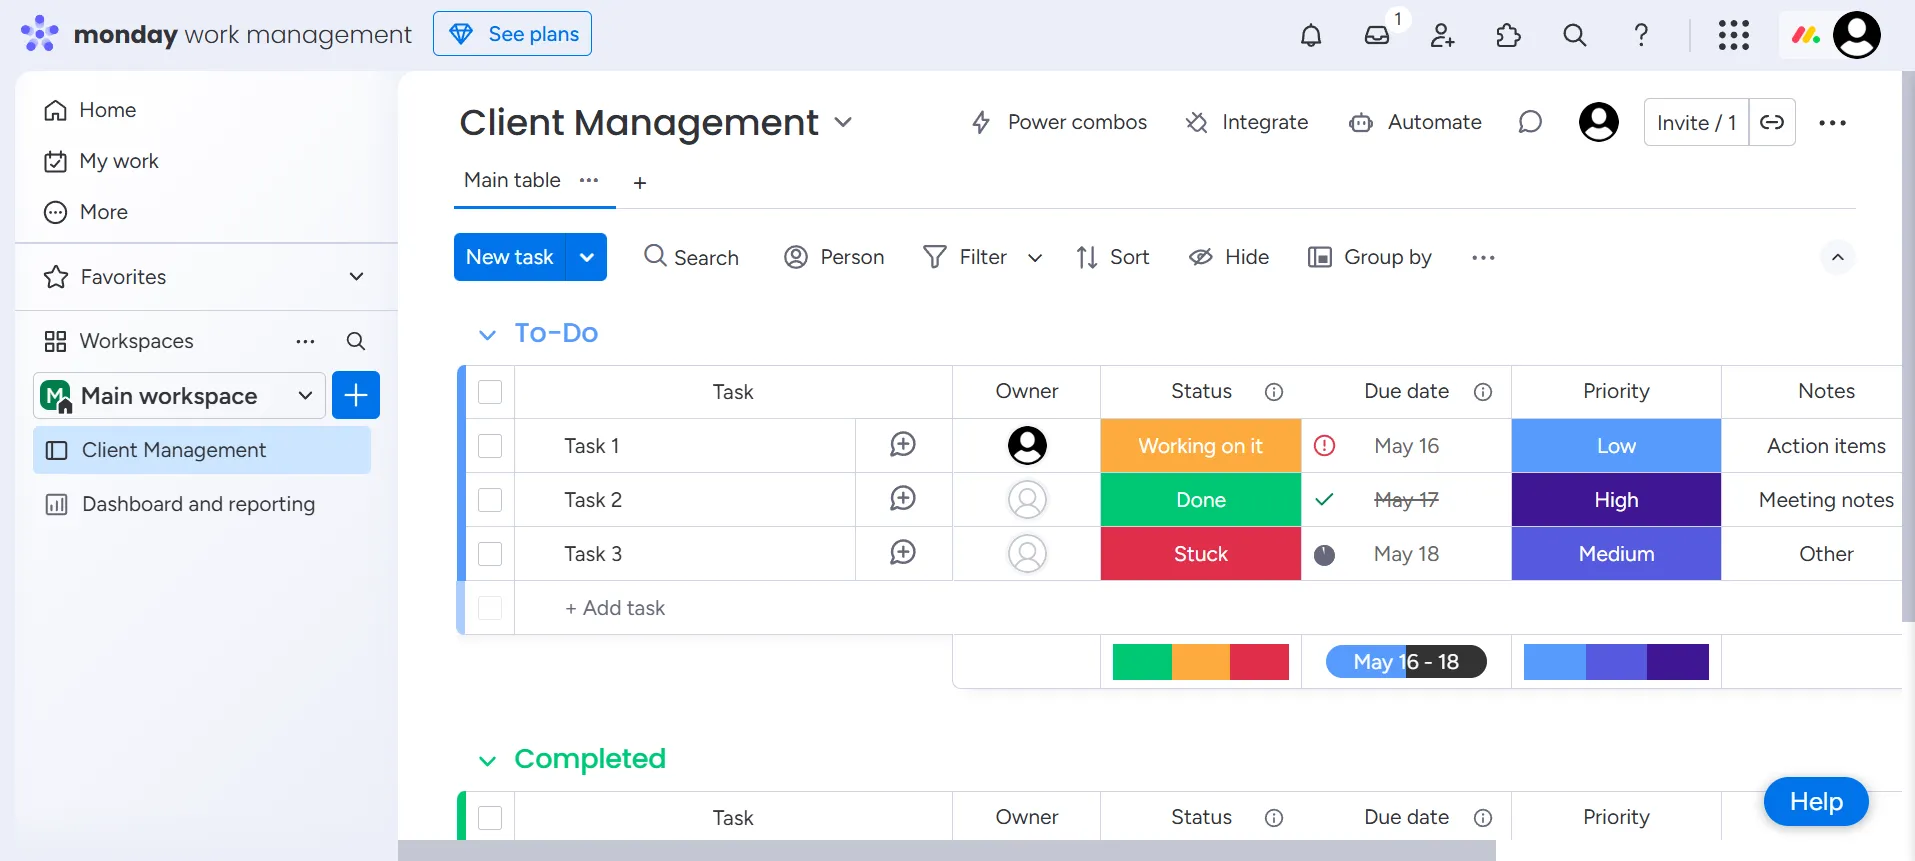Click the See plans button
The image size is (1915, 861).
tap(512, 34)
